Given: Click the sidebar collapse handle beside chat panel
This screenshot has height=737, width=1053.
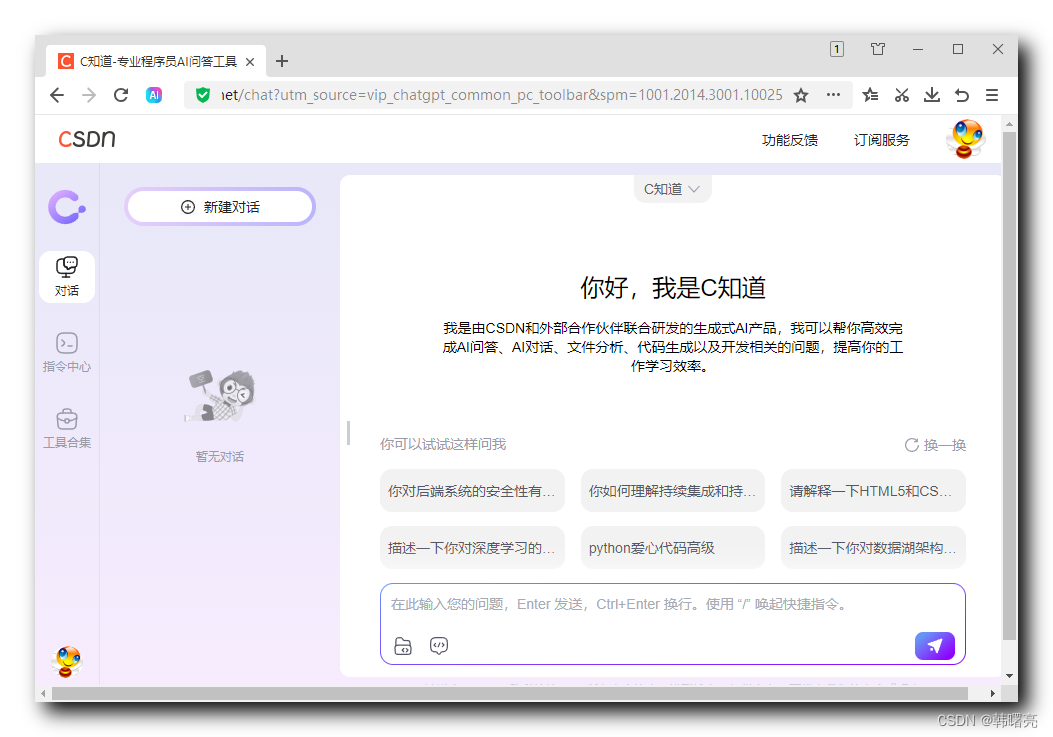Looking at the screenshot, I should tap(349, 433).
